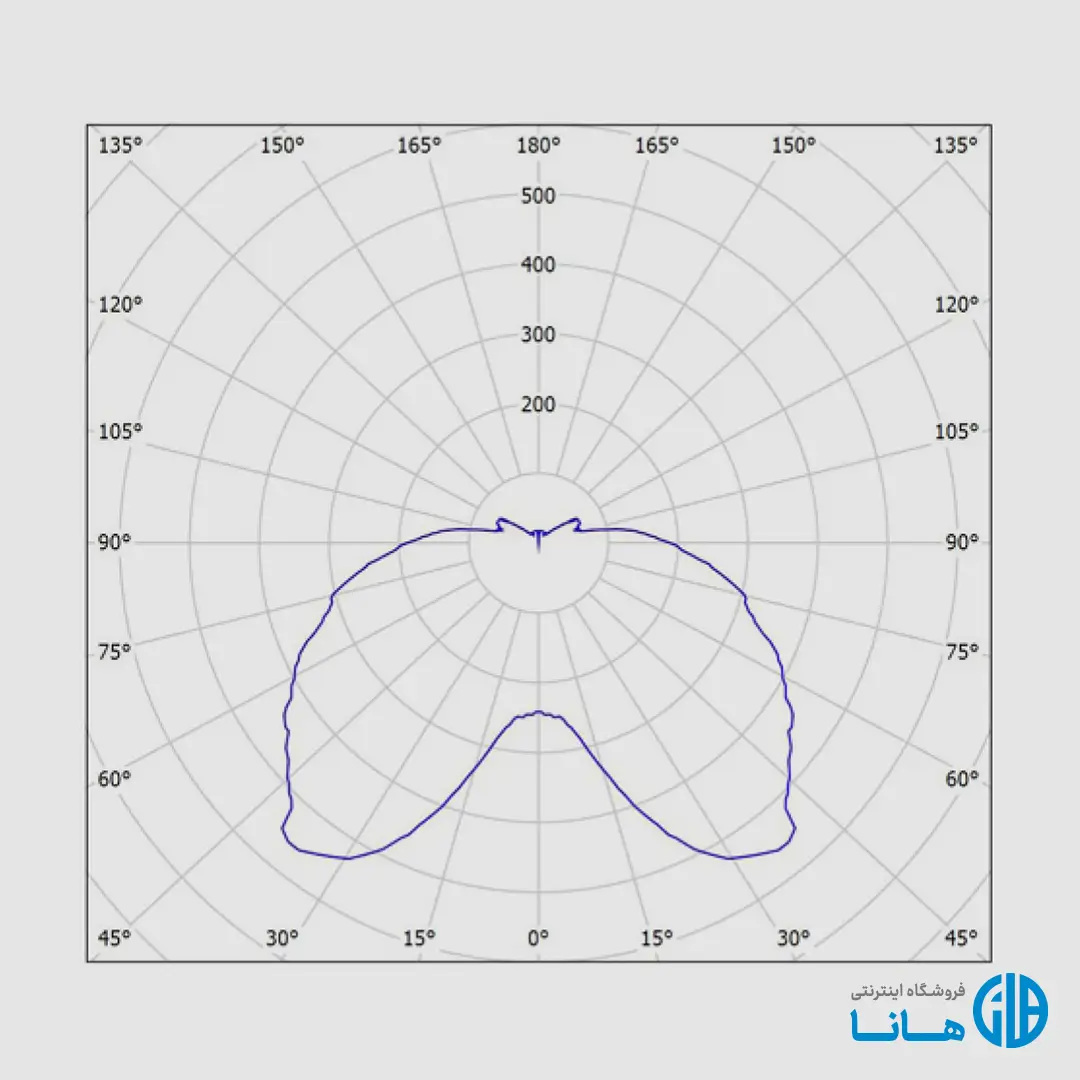Click the top 150° label right of 180°
Viewport: 1080px width, 1080px height.
point(793,145)
